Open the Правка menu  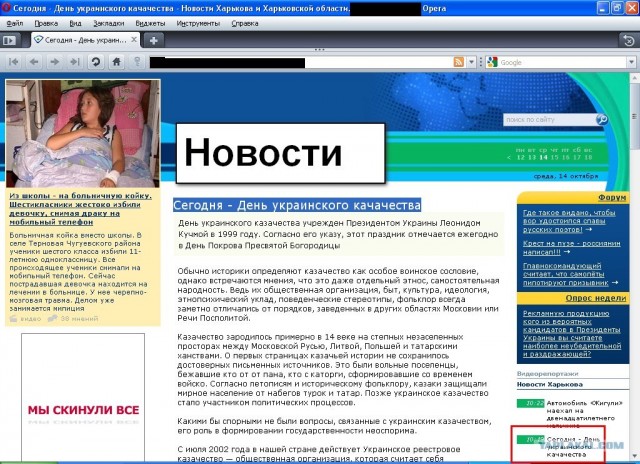click(46, 23)
